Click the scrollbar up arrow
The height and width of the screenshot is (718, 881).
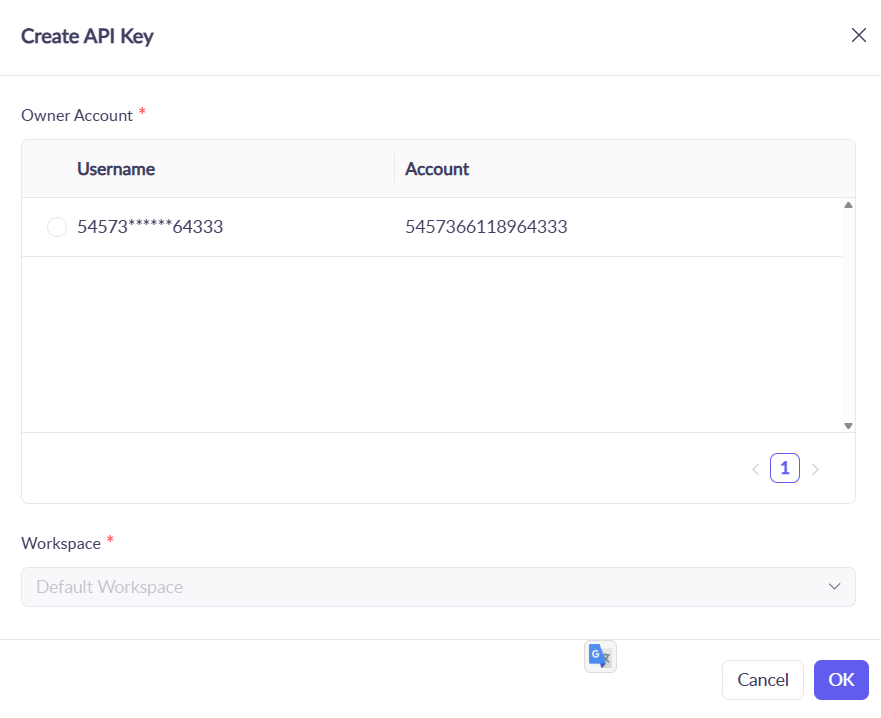tap(847, 204)
